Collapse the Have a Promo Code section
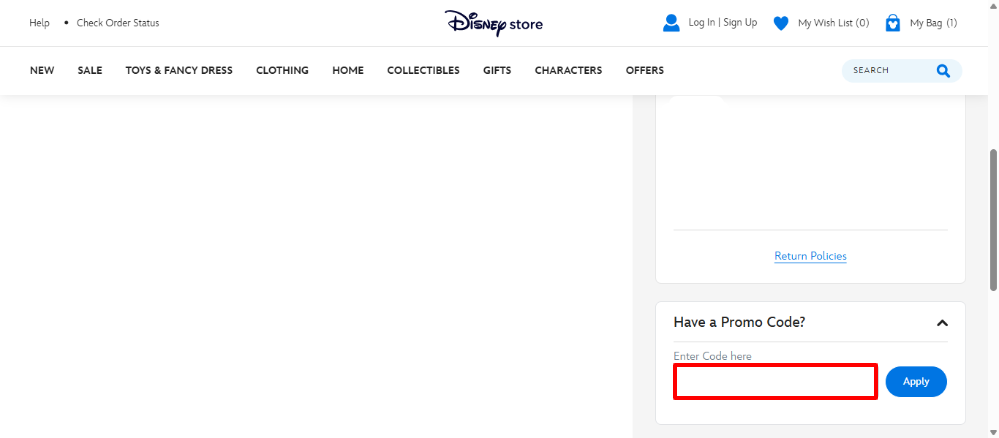 tap(942, 323)
